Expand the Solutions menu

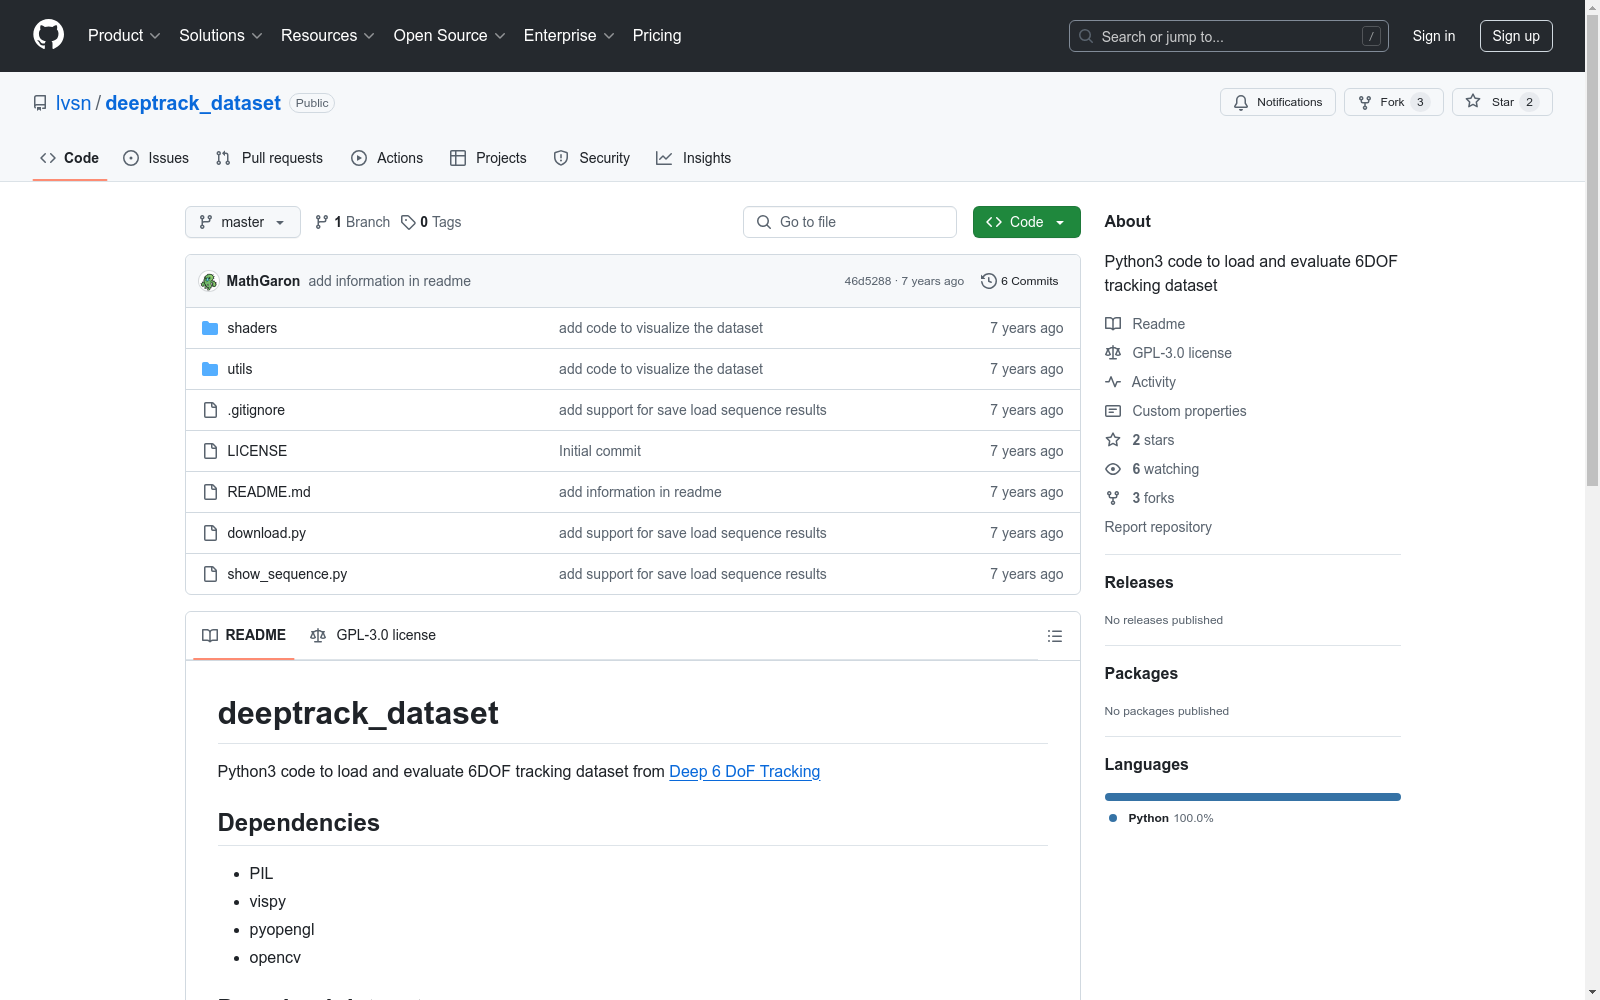(x=221, y=36)
